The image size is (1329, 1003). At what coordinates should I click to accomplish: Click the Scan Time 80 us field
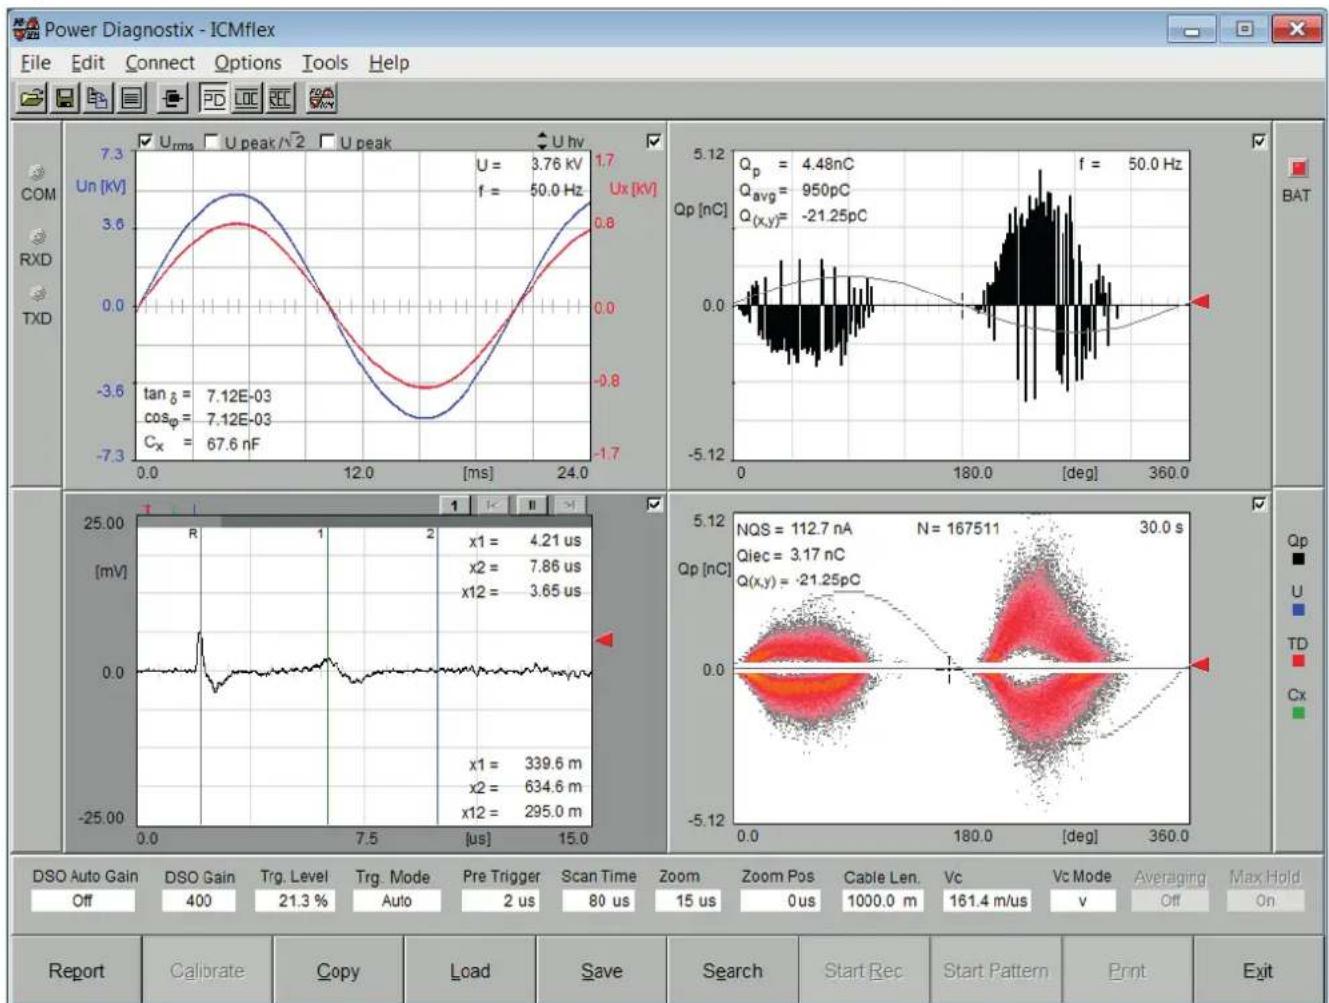click(598, 900)
